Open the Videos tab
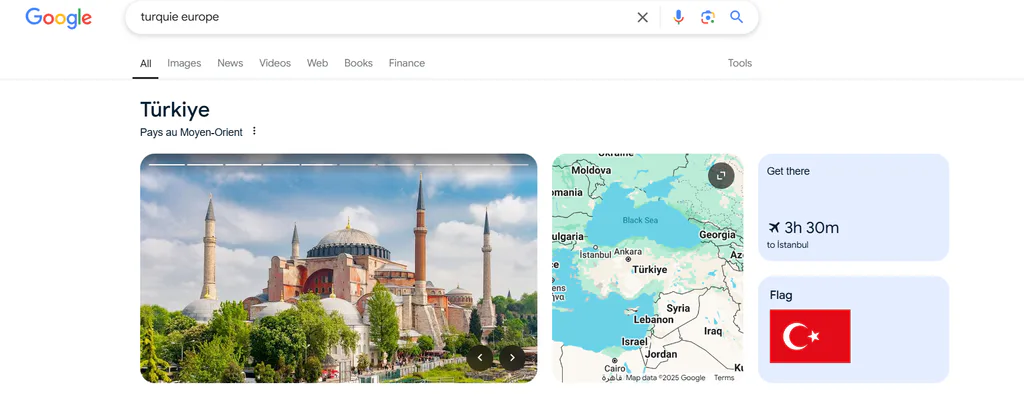The width and height of the screenshot is (1024, 399). [x=275, y=63]
